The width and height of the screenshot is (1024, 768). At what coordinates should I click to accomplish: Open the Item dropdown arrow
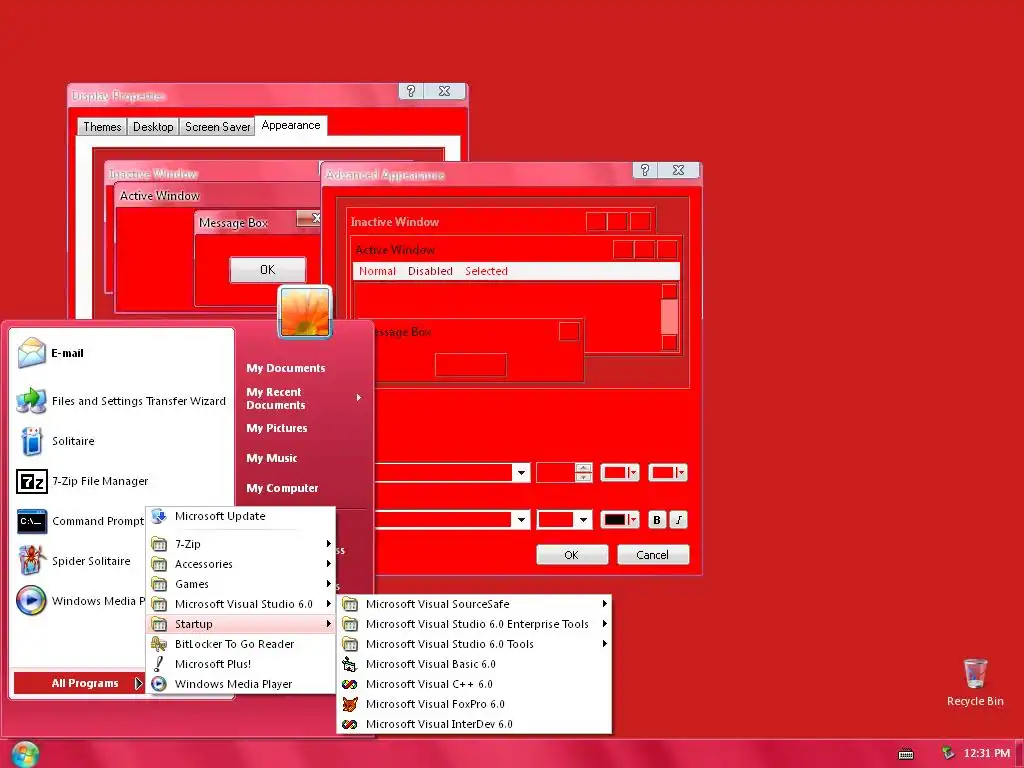[521, 473]
